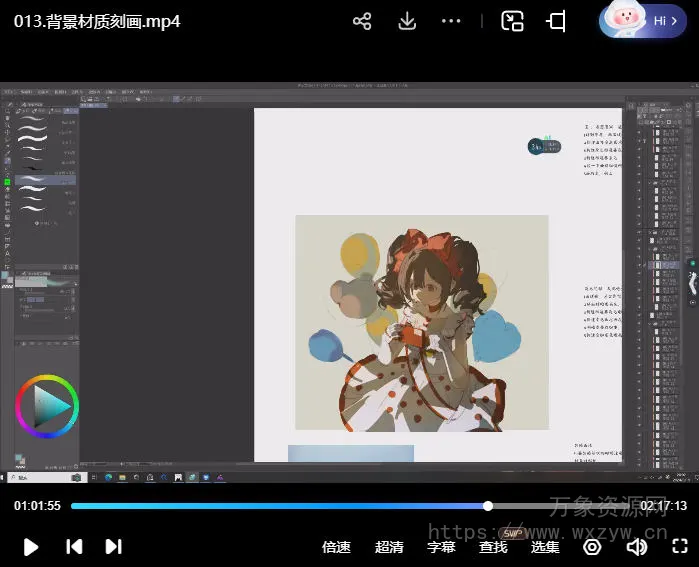Screen dimensions: 699x567
Task: Skip to the next video
Action: (113, 546)
